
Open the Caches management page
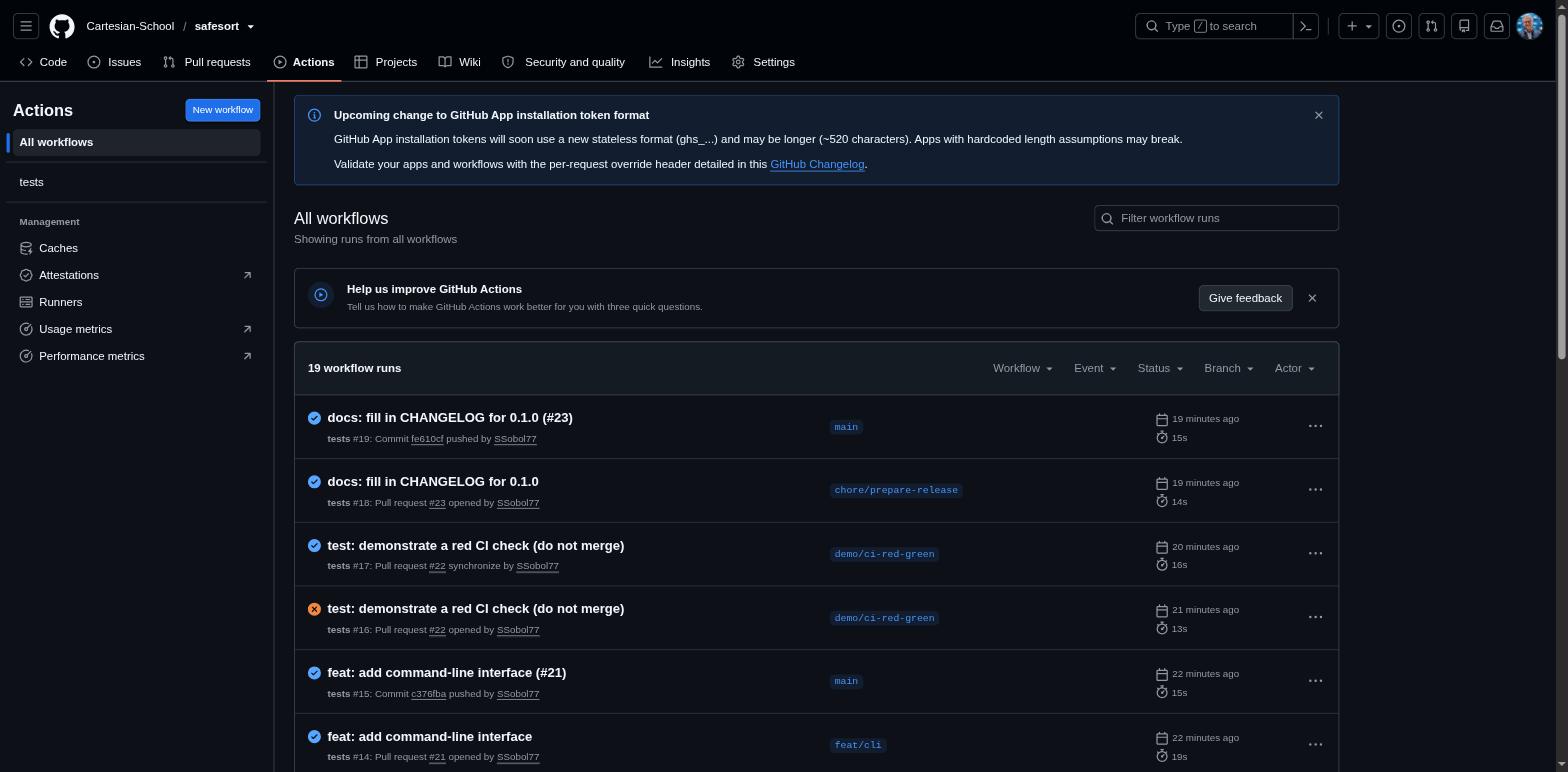tap(135, 248)
